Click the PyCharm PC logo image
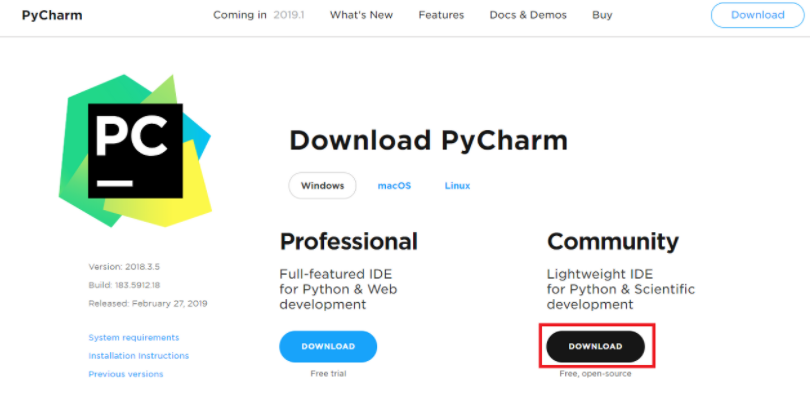Screen dimensions: 810x400 click(x=135, y=151)
